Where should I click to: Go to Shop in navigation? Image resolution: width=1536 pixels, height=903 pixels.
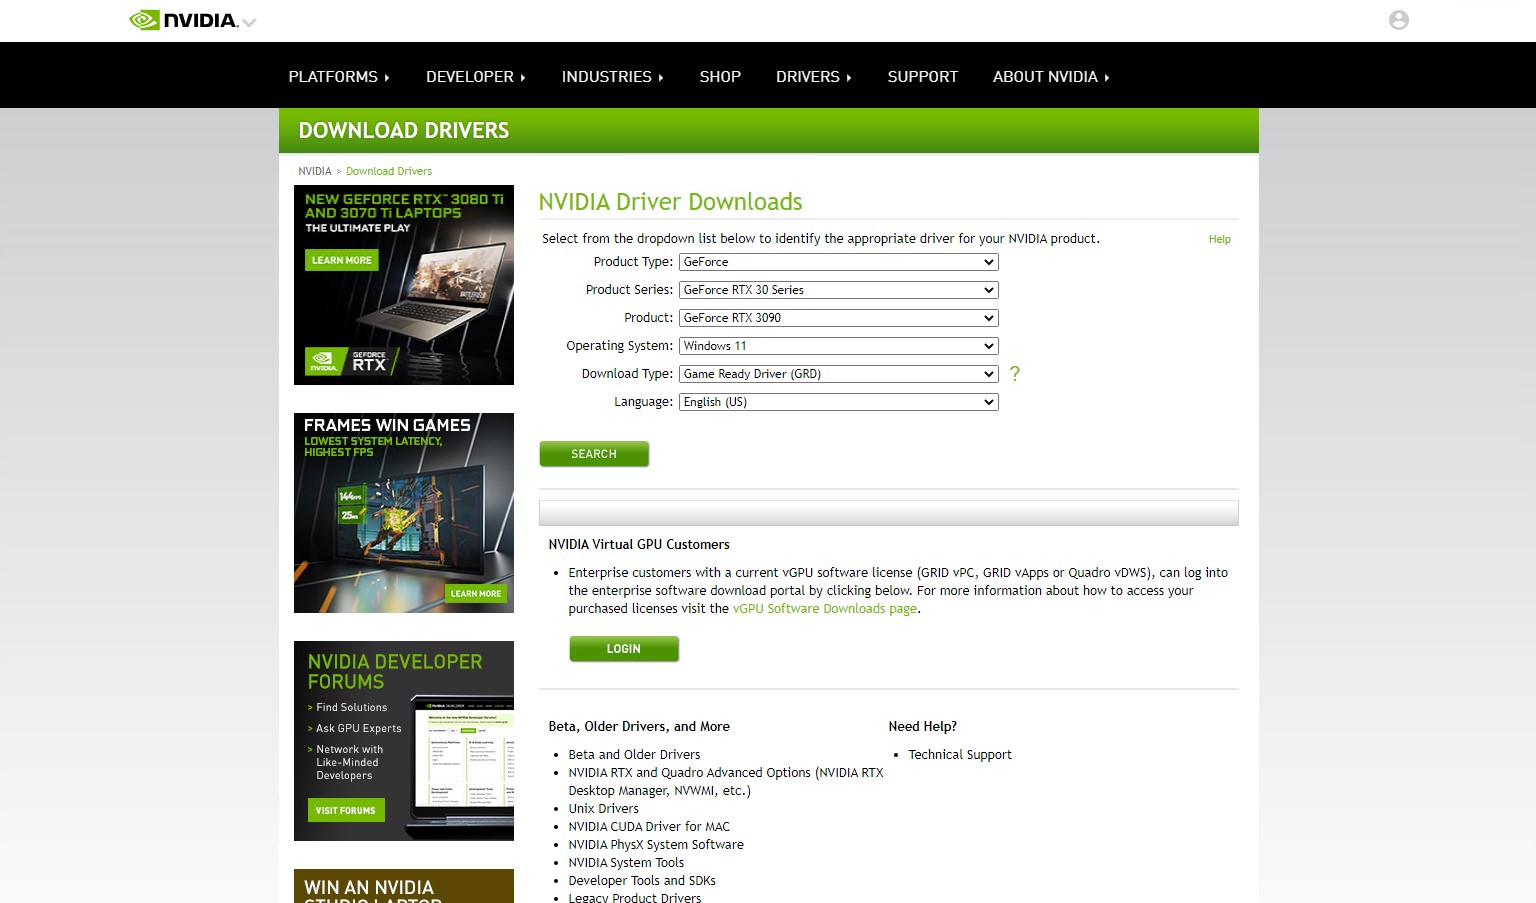click(720, 77)
